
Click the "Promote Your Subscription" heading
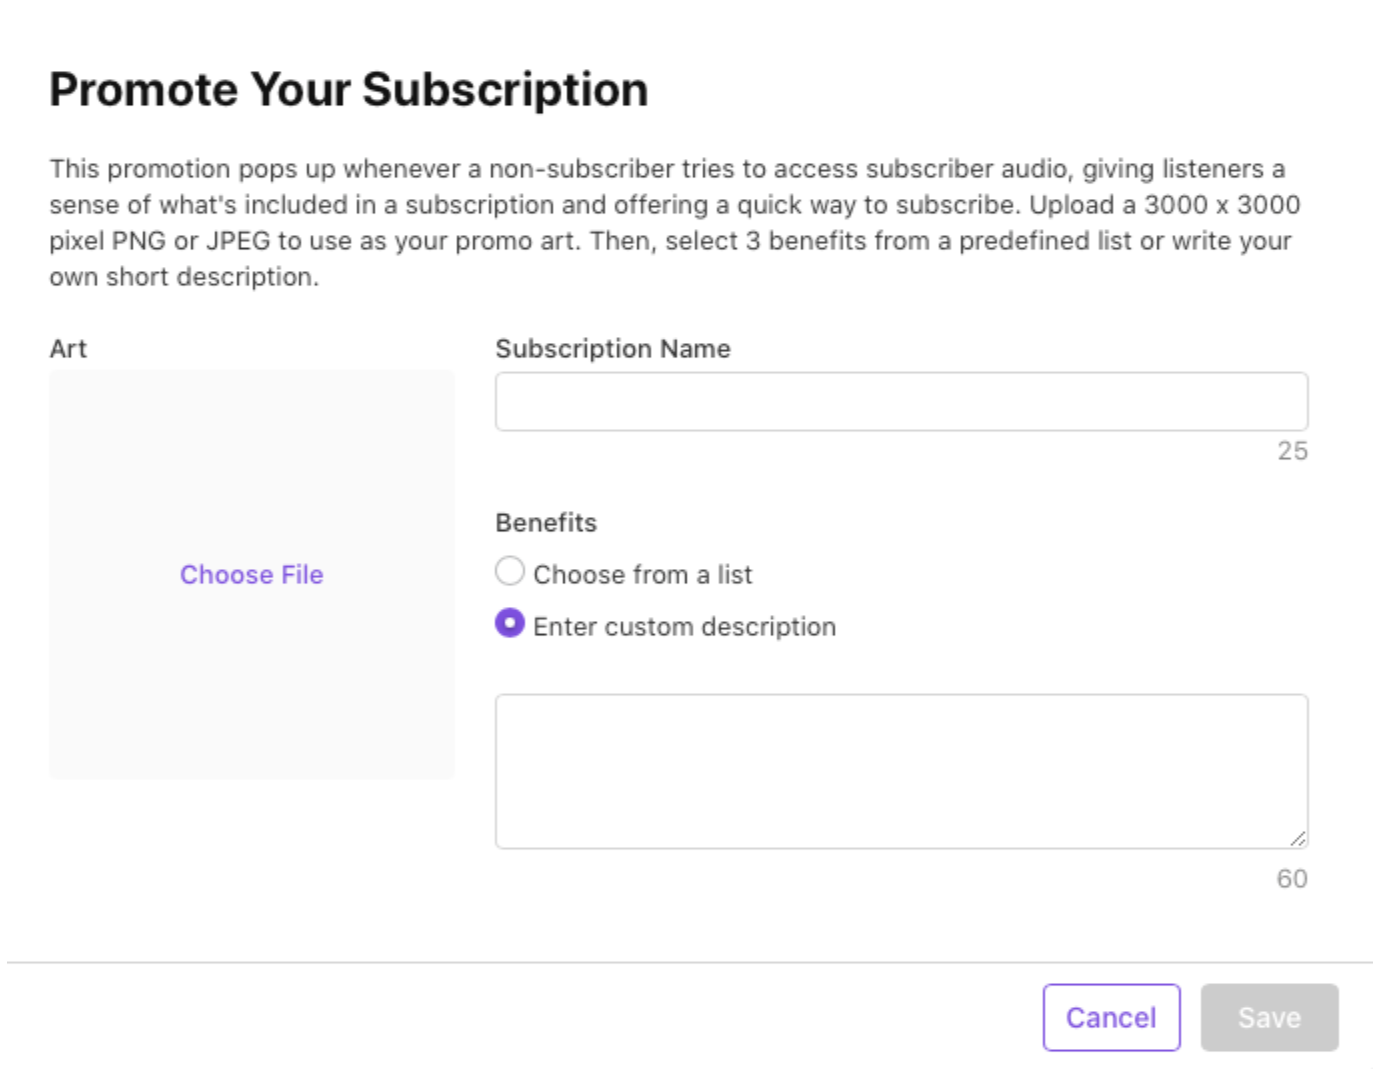[x=350, y=90]
